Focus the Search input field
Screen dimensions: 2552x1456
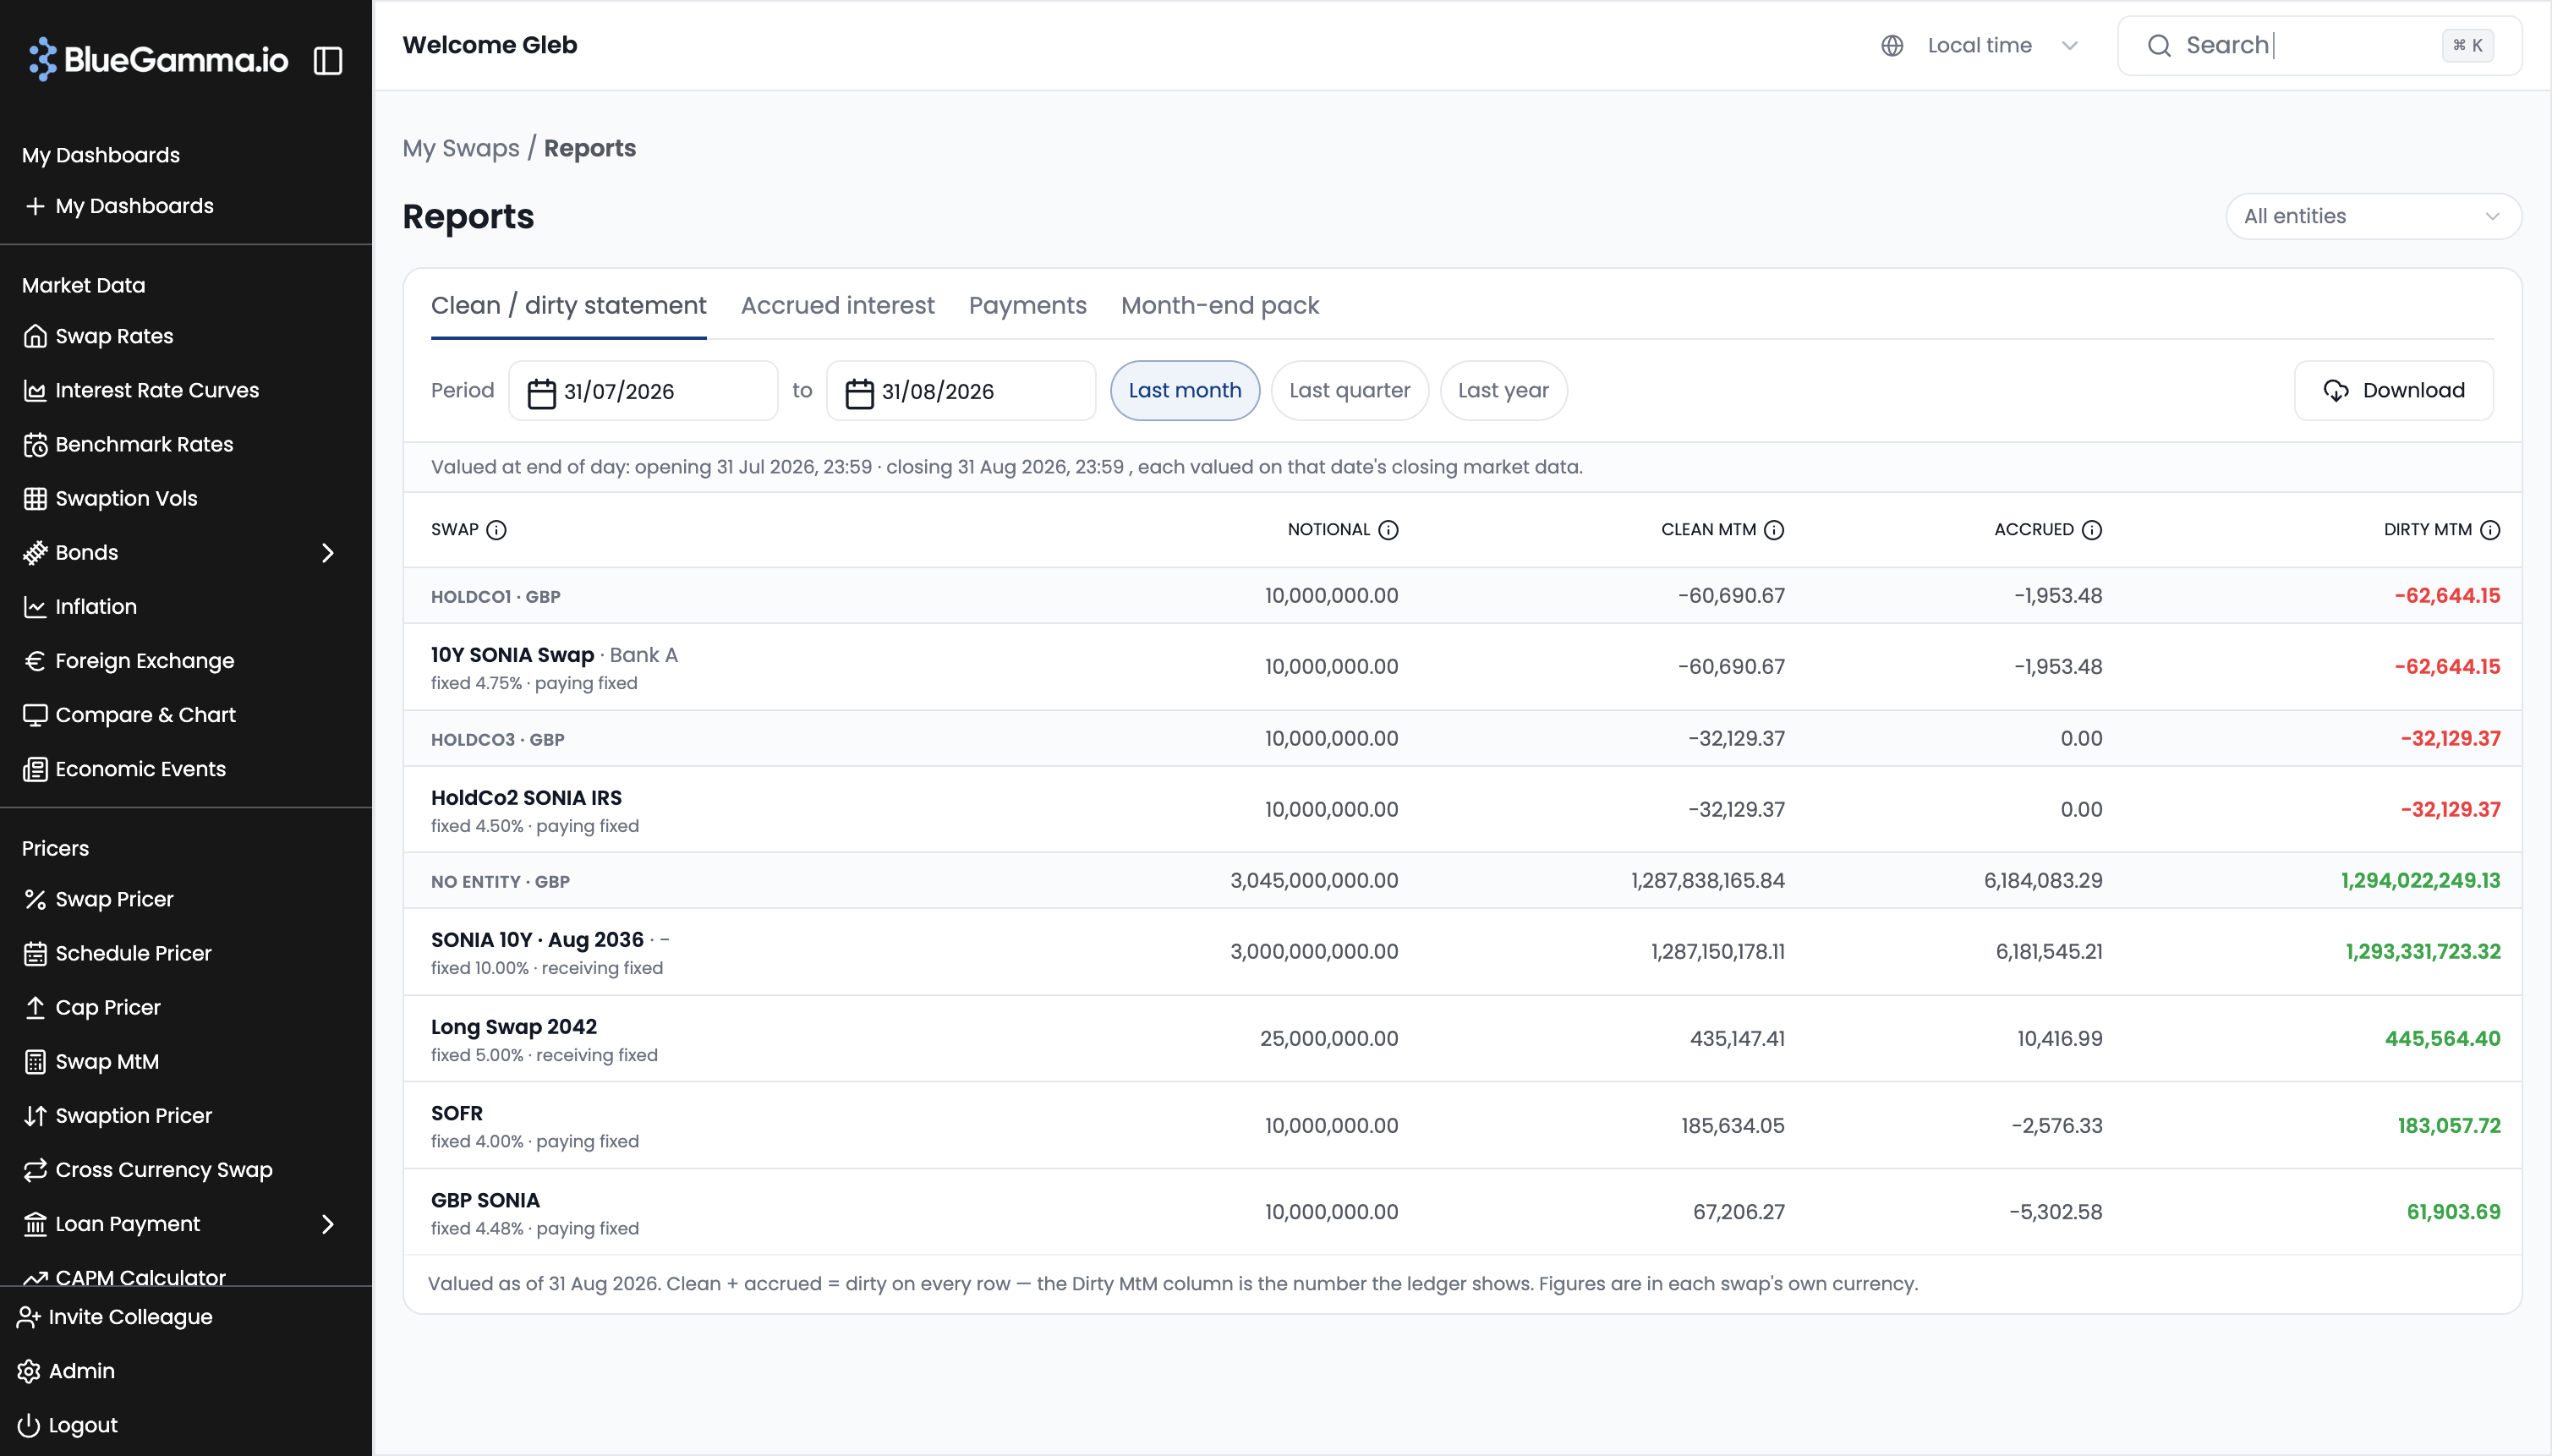[2319, 46]
